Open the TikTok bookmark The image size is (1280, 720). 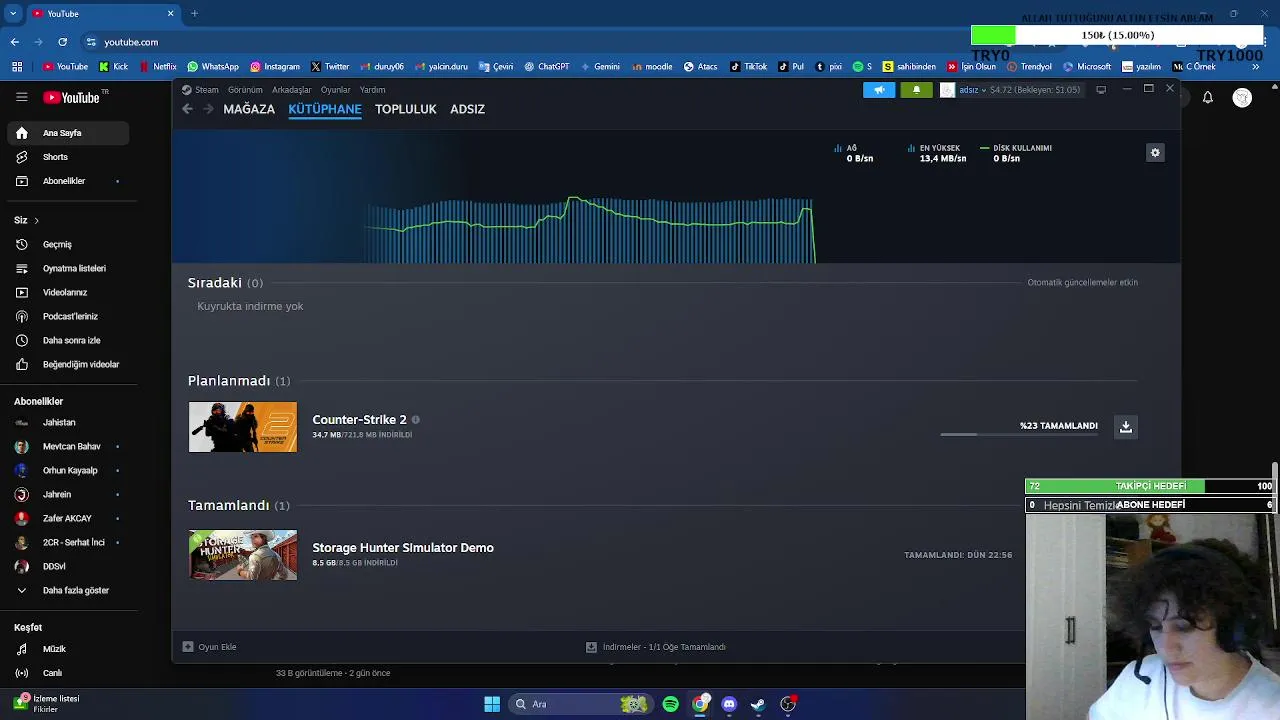749,67
